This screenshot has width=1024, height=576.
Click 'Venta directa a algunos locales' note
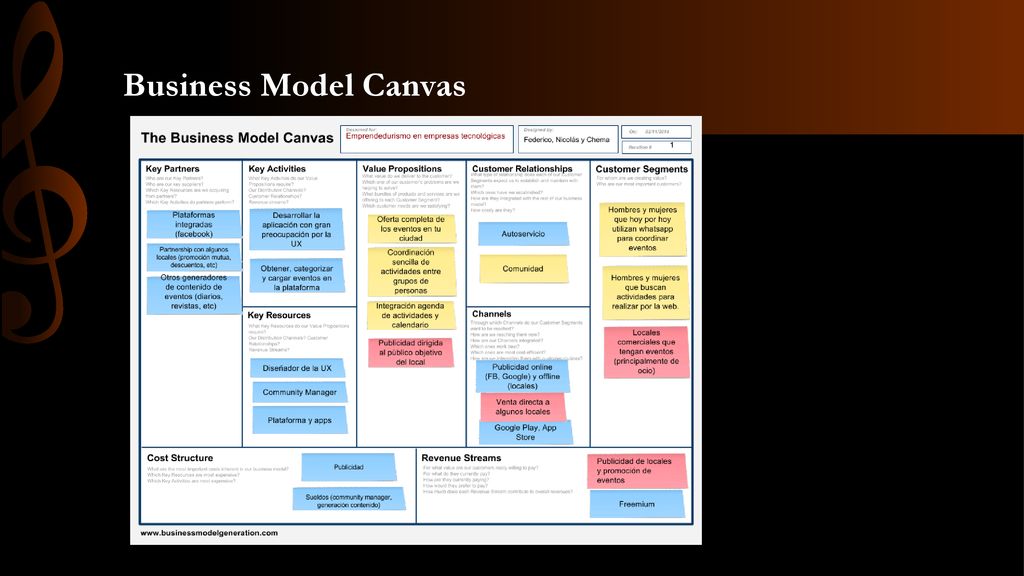pos(522,407)
